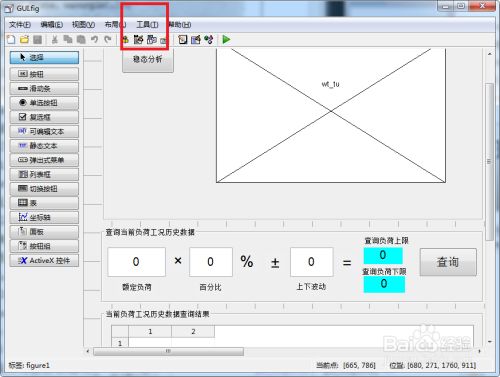500x377 pixels.
Task: Open the Tab Order Editor
Action: point(152,40)
